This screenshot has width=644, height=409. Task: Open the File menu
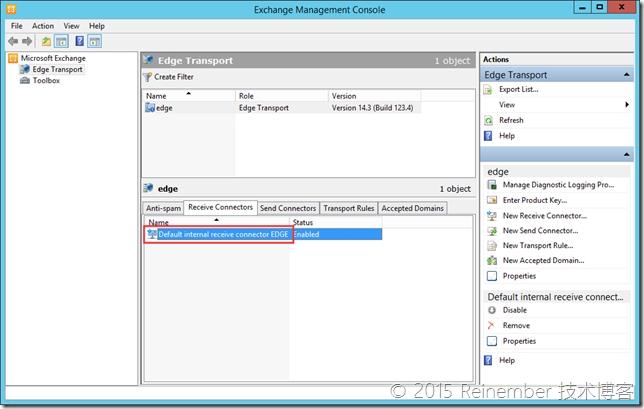click(x=17, y=26)
